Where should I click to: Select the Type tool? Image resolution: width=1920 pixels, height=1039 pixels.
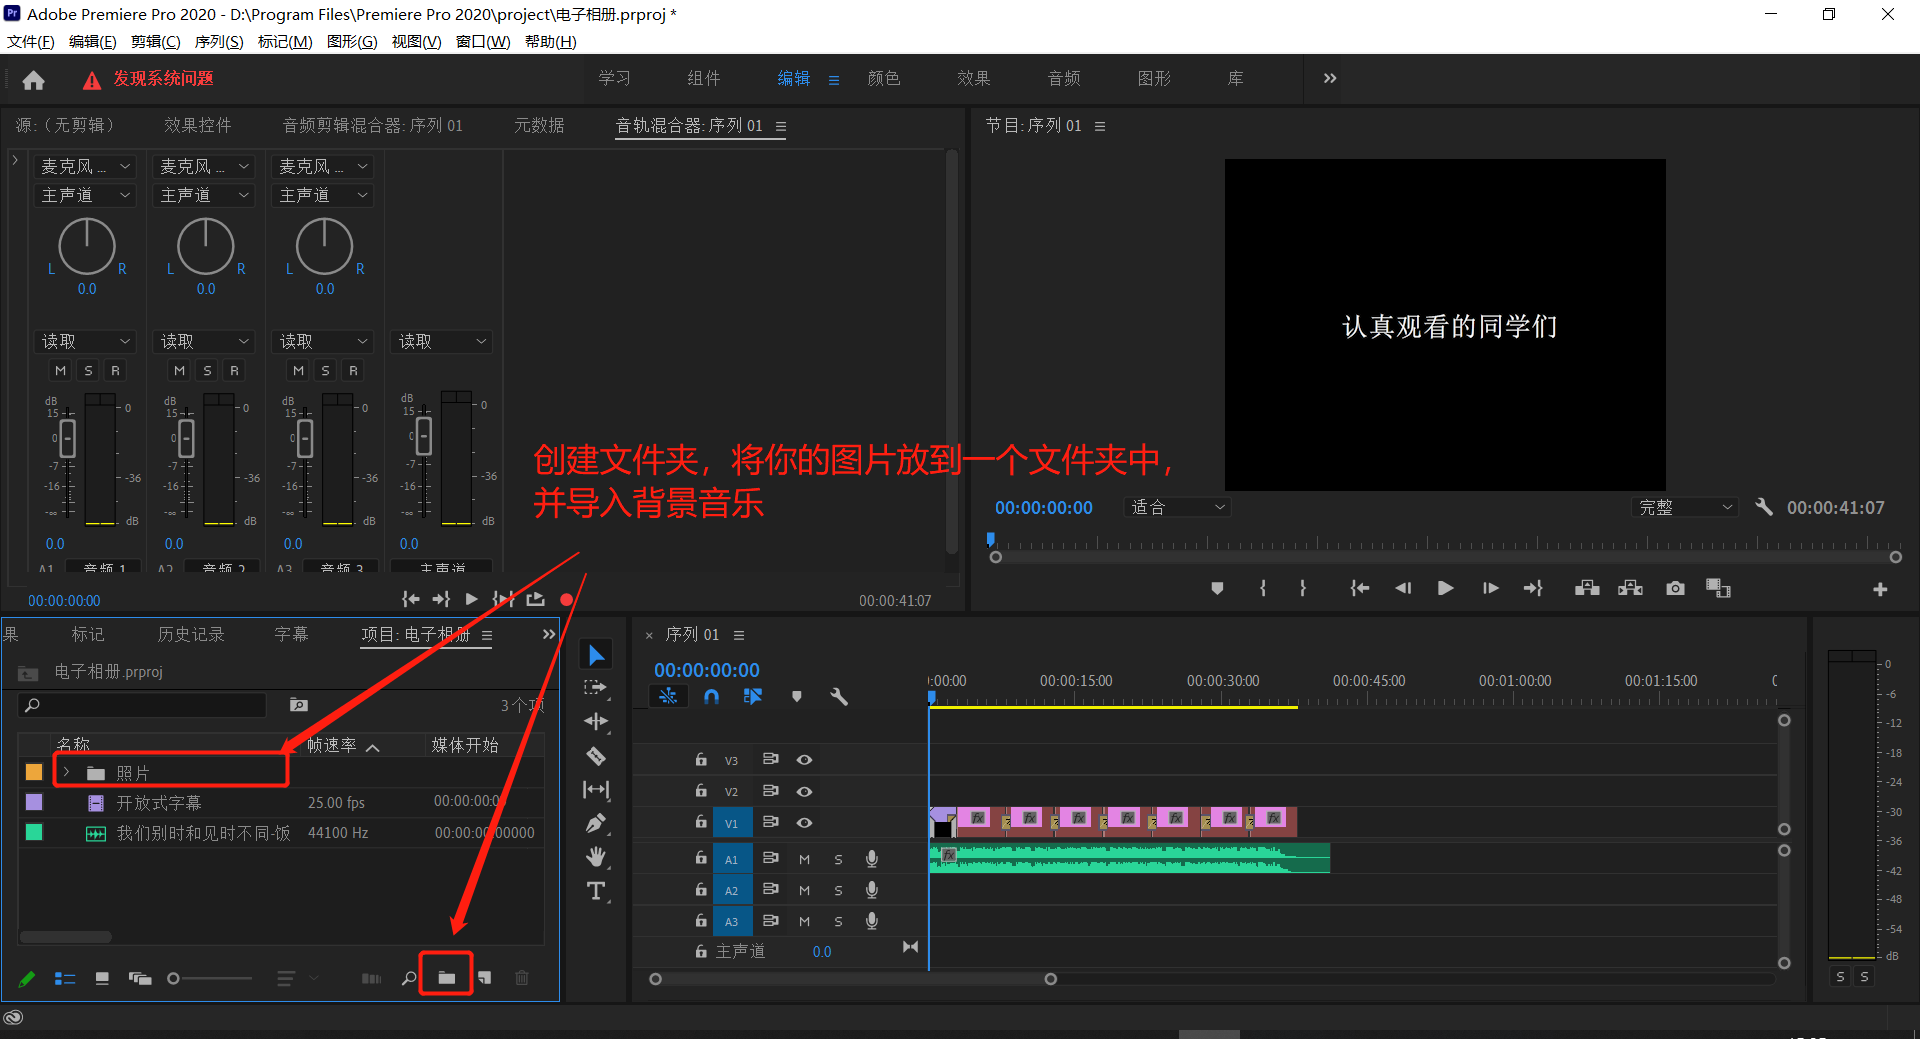(596, 891)
